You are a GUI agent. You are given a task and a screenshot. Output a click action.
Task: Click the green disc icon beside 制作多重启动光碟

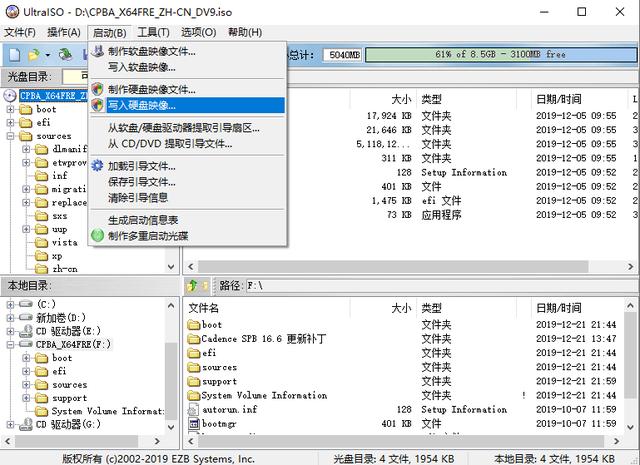(97, 236)
